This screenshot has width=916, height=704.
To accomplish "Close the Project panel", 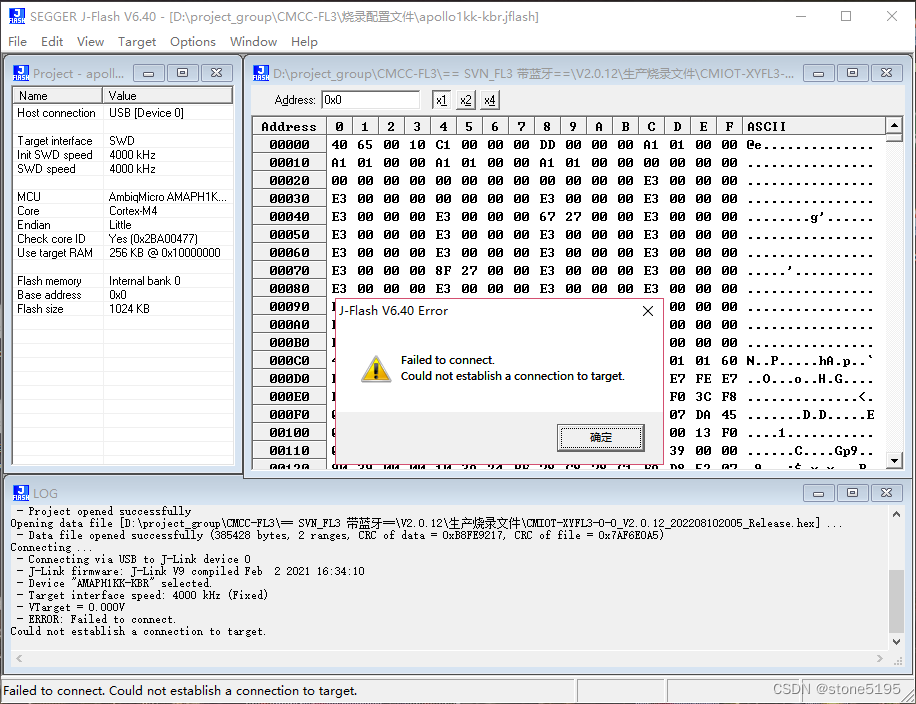I will click(217, 73).
